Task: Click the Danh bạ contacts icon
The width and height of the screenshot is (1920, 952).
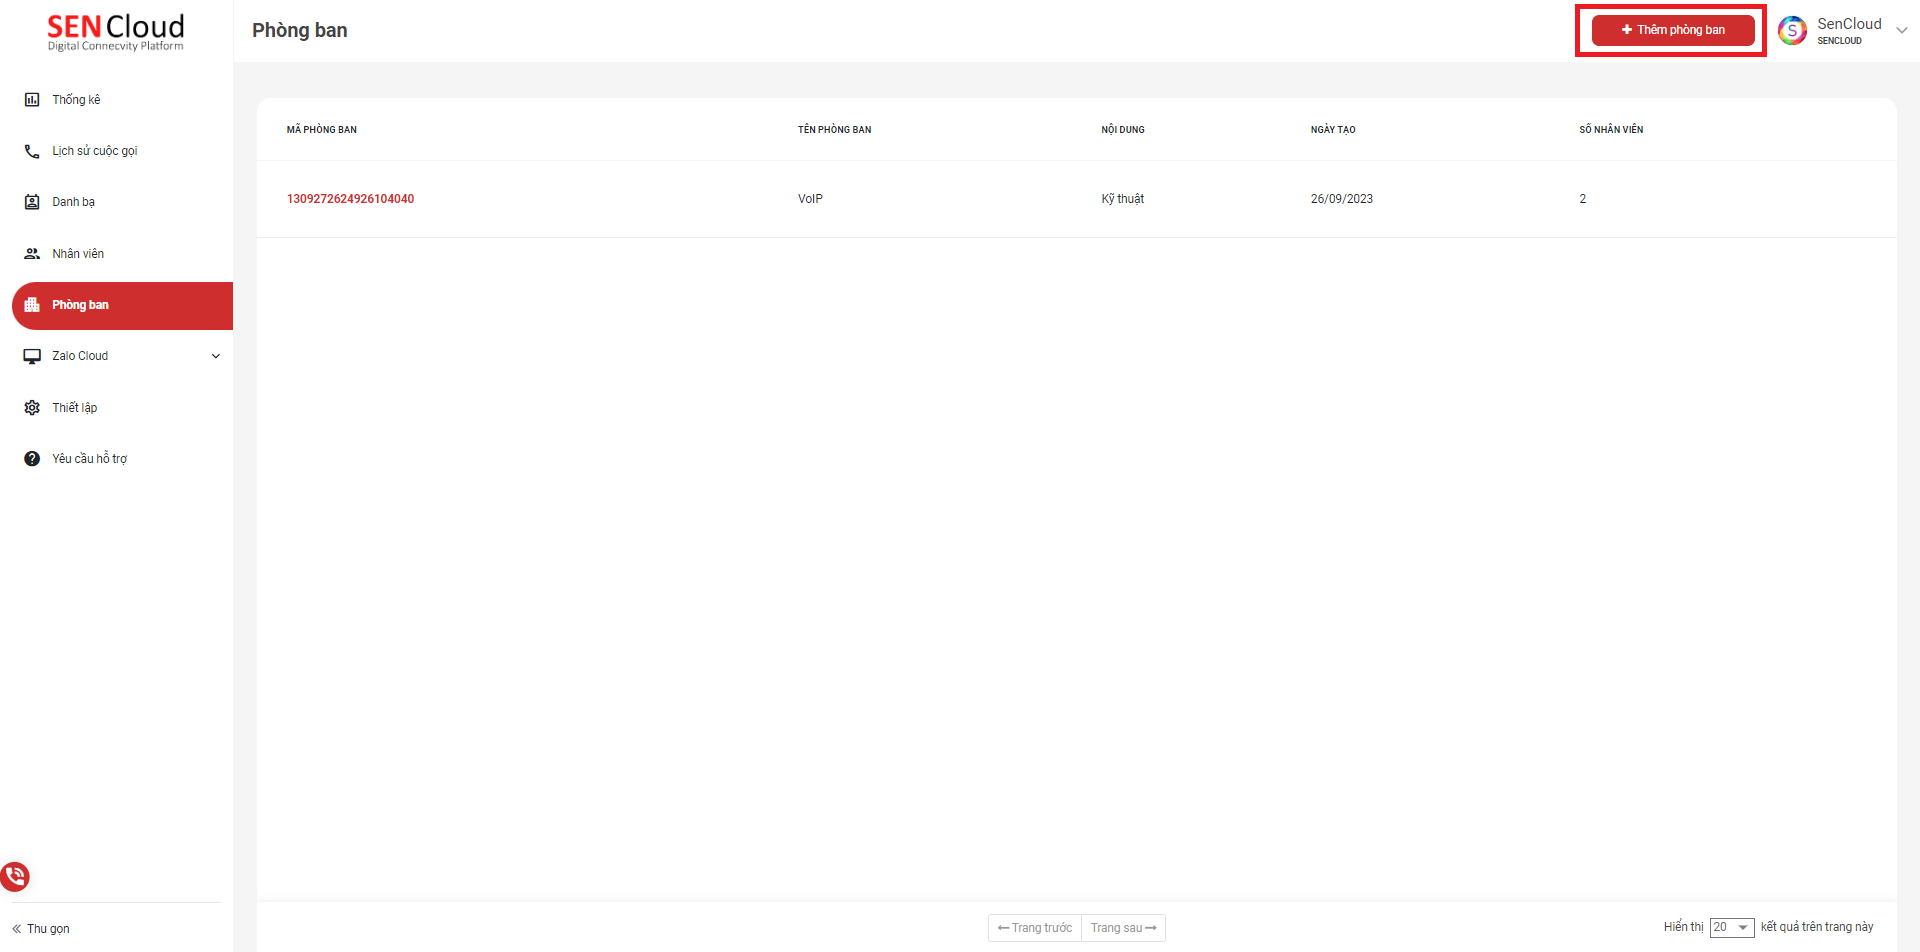Action: (32, 202)
